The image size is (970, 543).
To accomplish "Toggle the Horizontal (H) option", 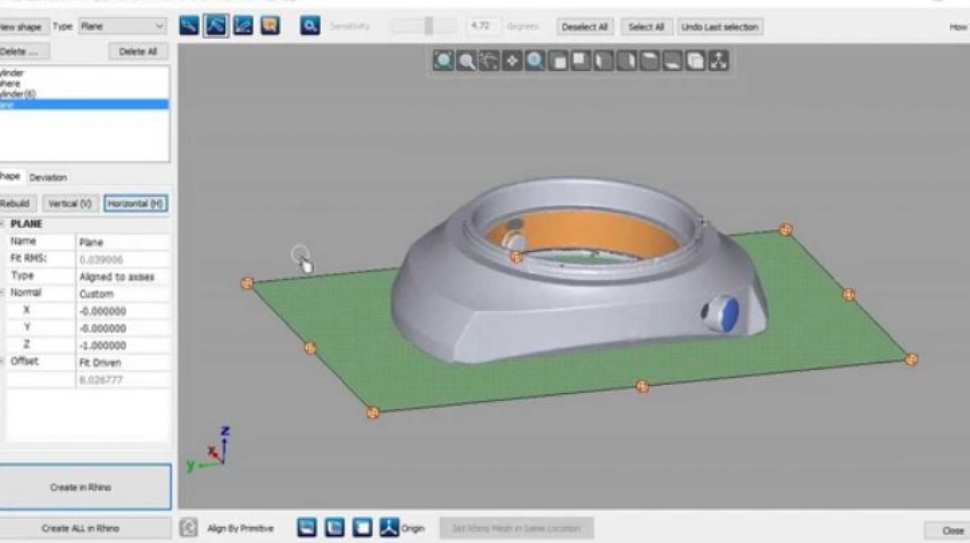I will [x=136, y=203].
